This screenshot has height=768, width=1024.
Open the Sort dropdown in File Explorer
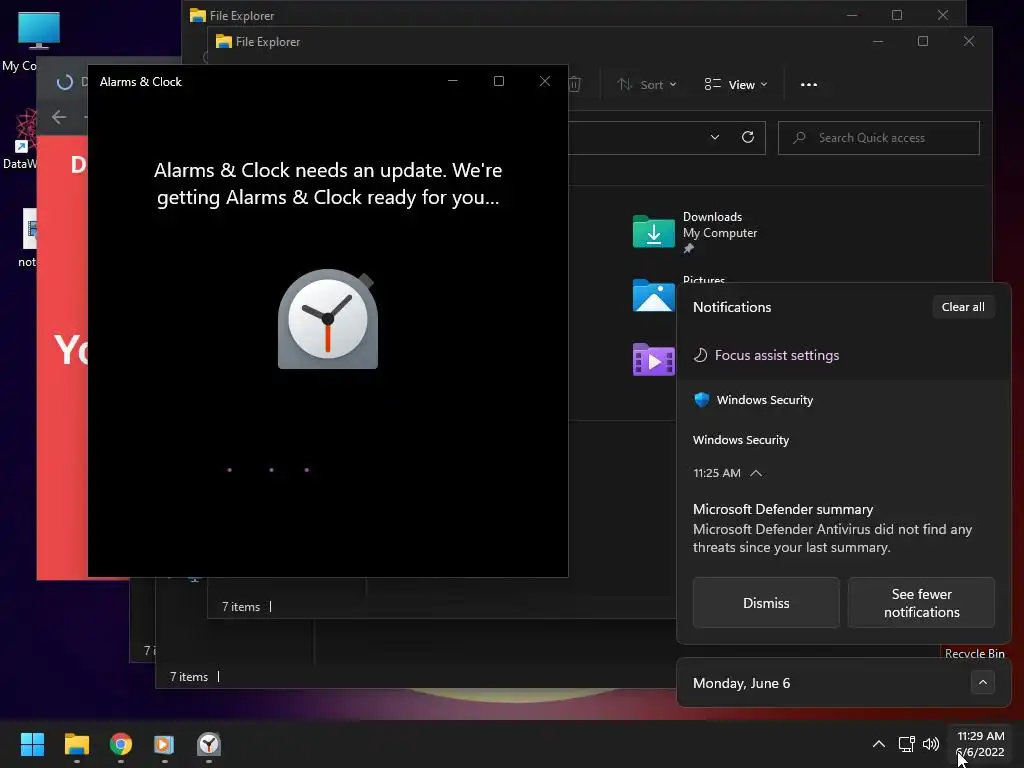(647, 85)
